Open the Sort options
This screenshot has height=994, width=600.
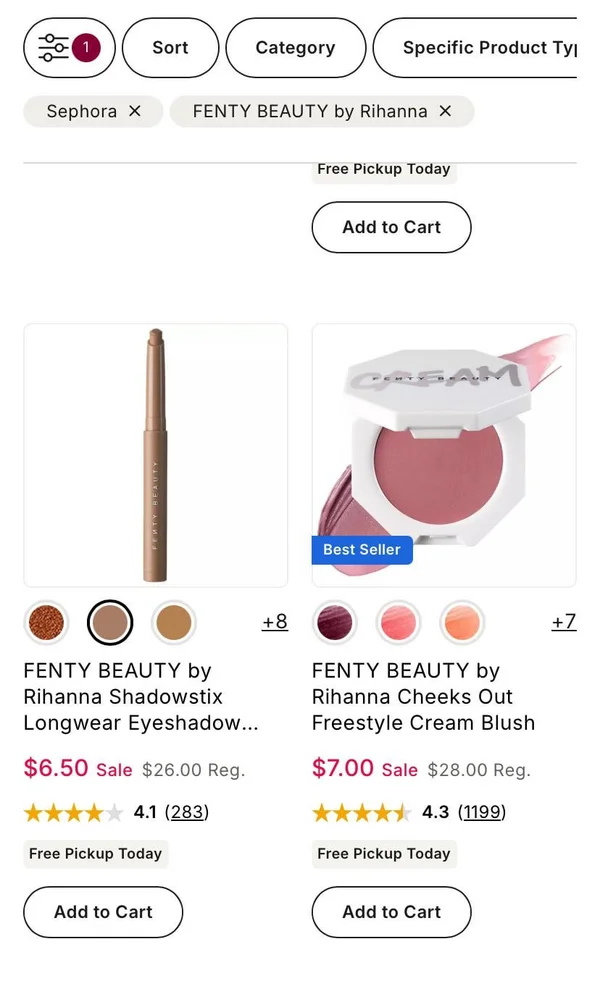(170, 47)
